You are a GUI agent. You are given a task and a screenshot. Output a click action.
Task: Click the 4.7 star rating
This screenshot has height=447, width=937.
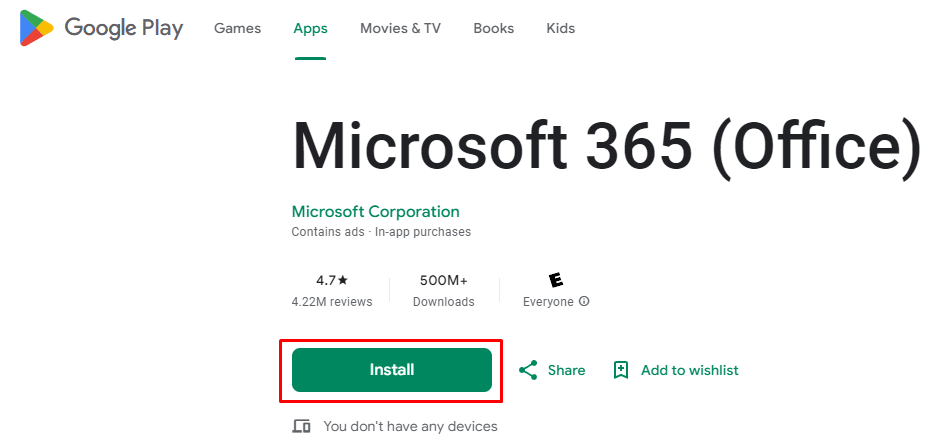(x=332, y=280)
